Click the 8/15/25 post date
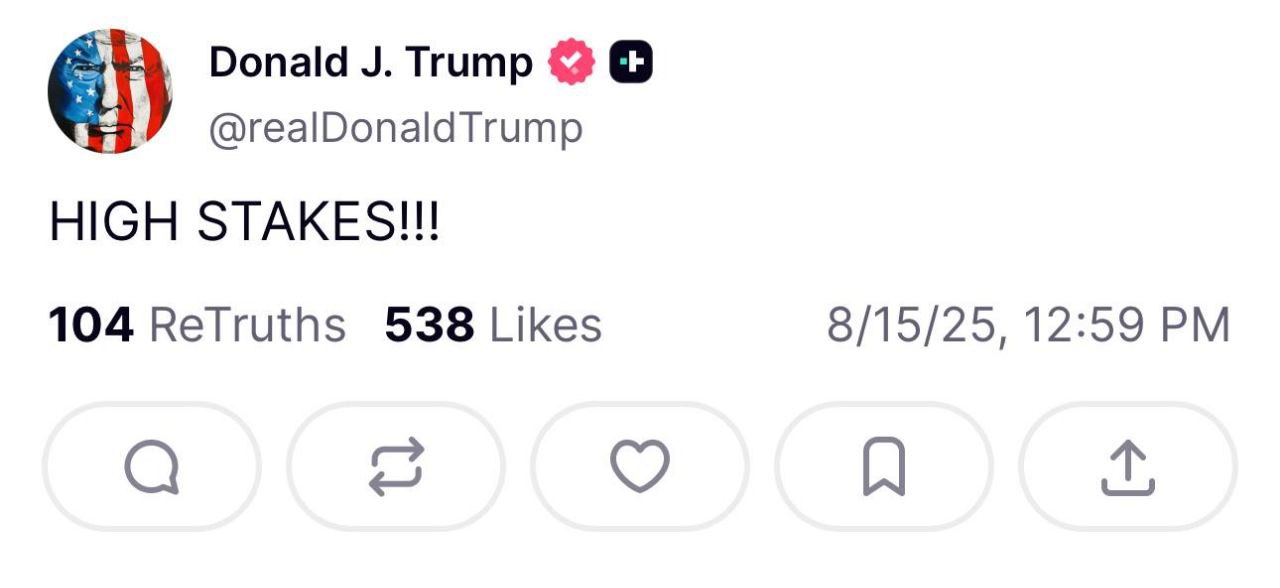 point(914,325)
